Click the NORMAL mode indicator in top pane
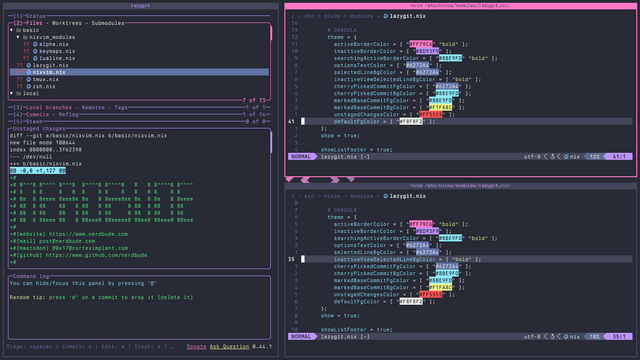This screenshot has width=640, height=360. click(301, 156)
